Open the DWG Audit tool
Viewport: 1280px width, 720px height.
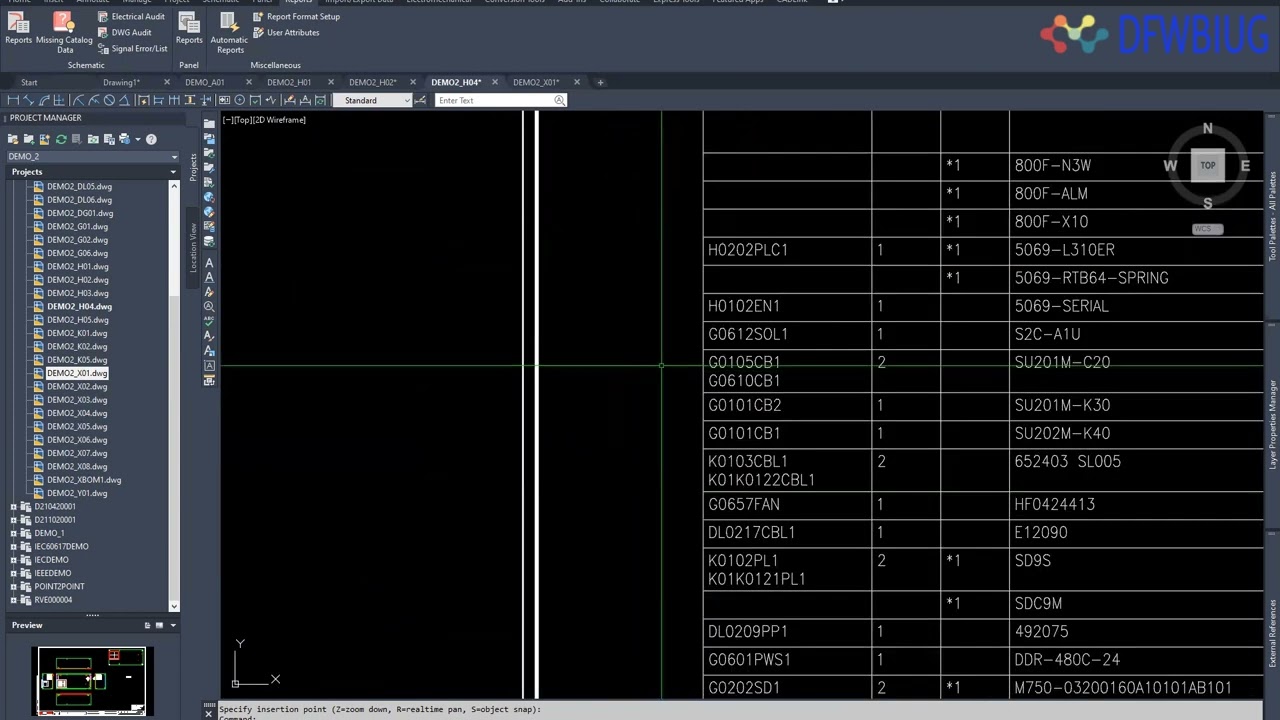(x=124, y=32)
